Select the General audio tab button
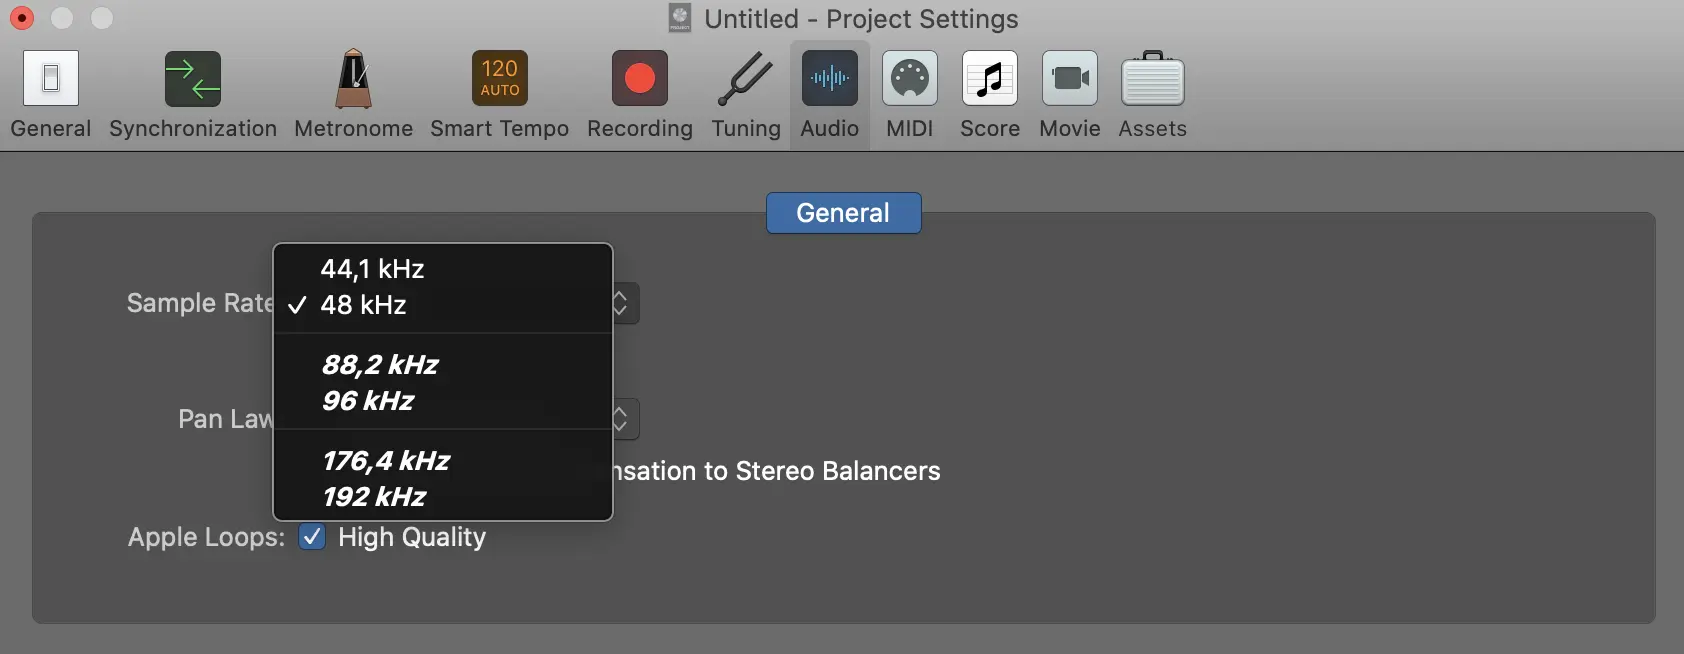 843,213
